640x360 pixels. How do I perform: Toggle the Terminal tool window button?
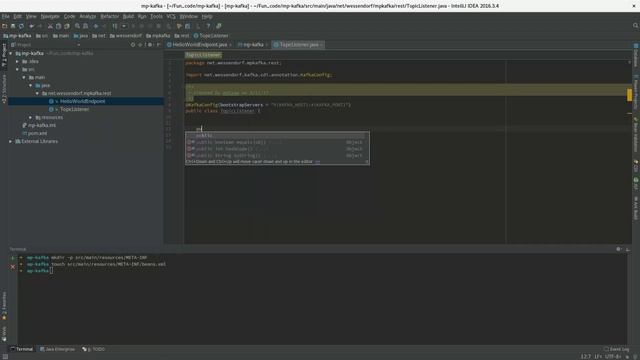(22, 349)
